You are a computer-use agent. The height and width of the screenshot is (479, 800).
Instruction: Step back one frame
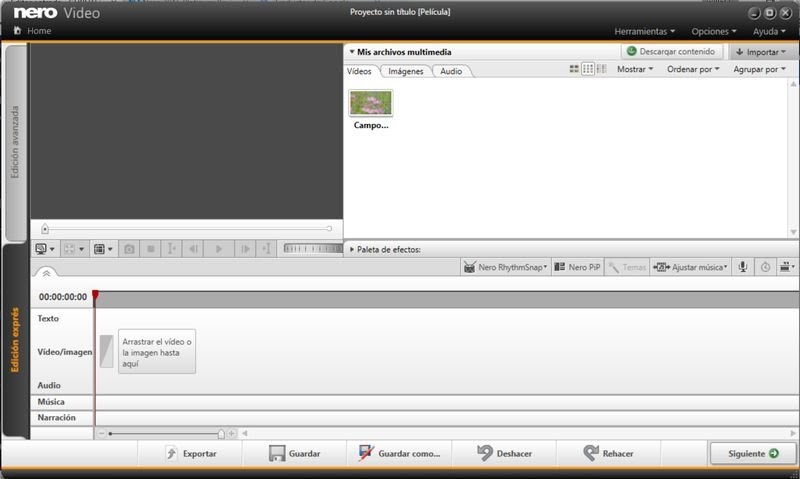tap(193, 249)
